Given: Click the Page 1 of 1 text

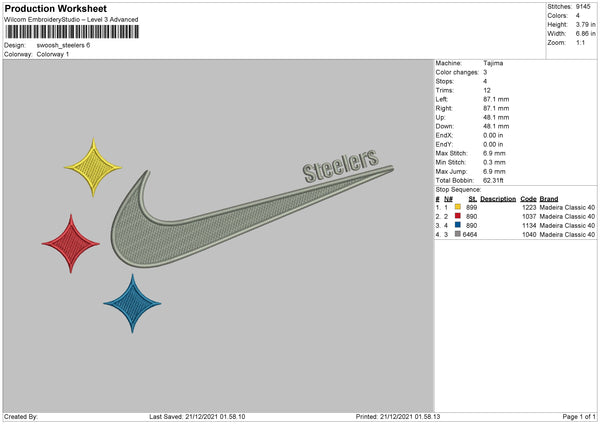Looking at the screenshot, I should click(x=579, y=417).
